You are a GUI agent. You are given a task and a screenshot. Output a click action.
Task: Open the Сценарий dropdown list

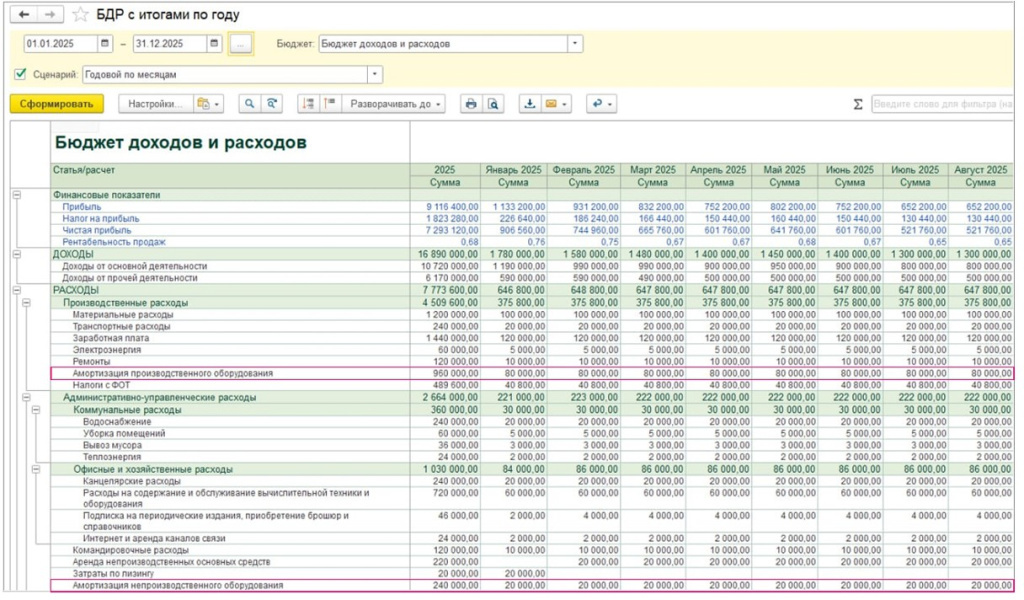tap(375, 74)
